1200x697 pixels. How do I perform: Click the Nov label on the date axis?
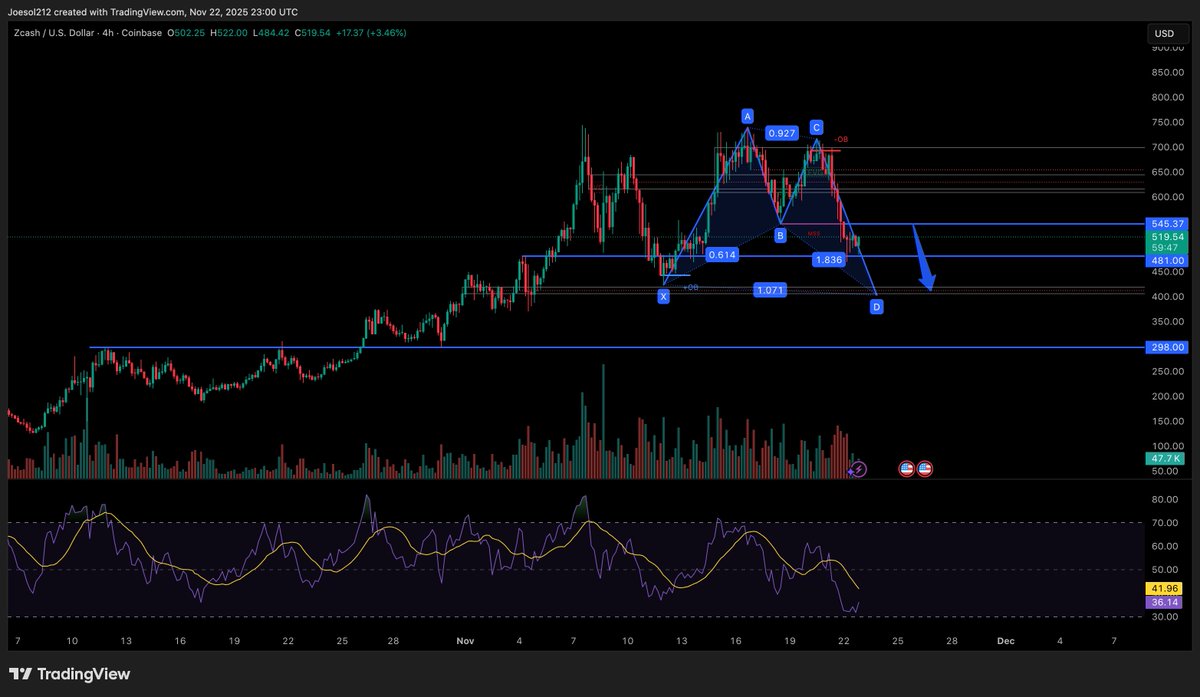(x=465, y=640)
